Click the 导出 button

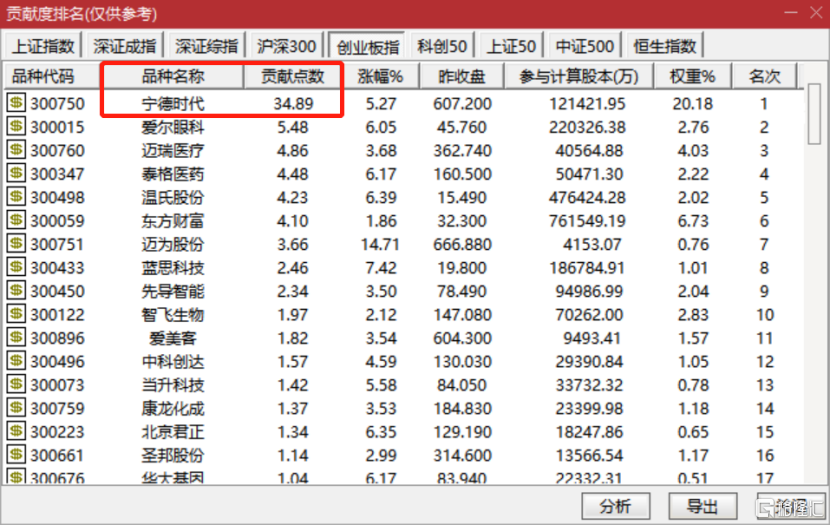pyautogui.click(x=702, y=506)
